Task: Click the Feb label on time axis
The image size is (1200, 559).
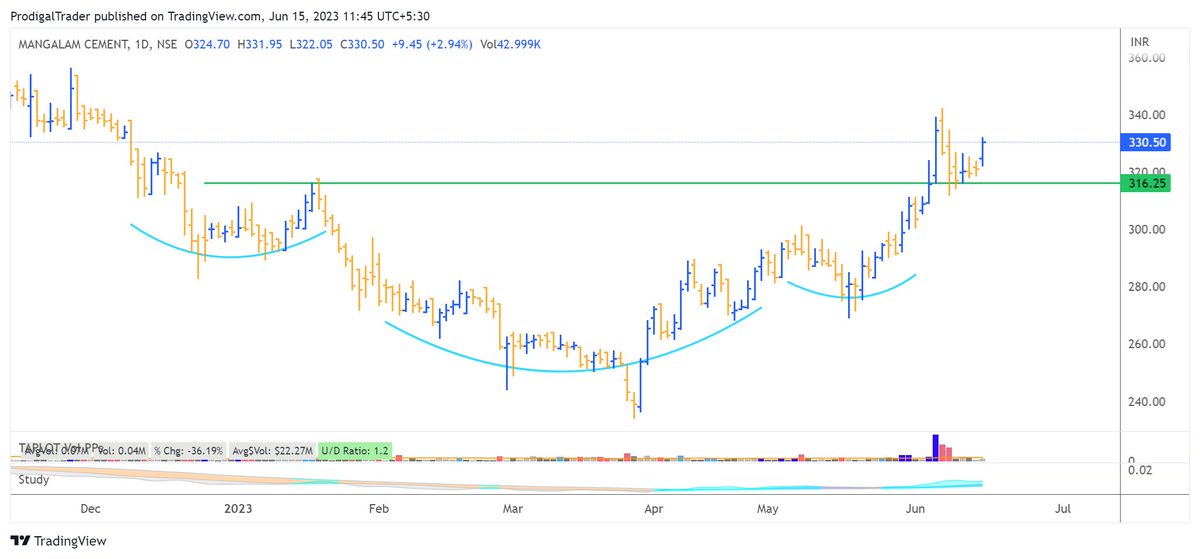Action: tap(378, 508)
